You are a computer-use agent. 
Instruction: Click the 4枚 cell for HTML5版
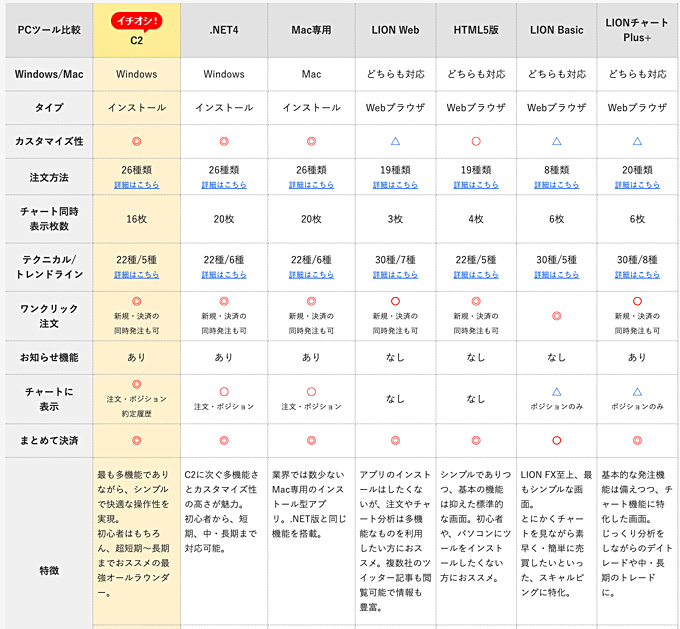click(476, 219)
